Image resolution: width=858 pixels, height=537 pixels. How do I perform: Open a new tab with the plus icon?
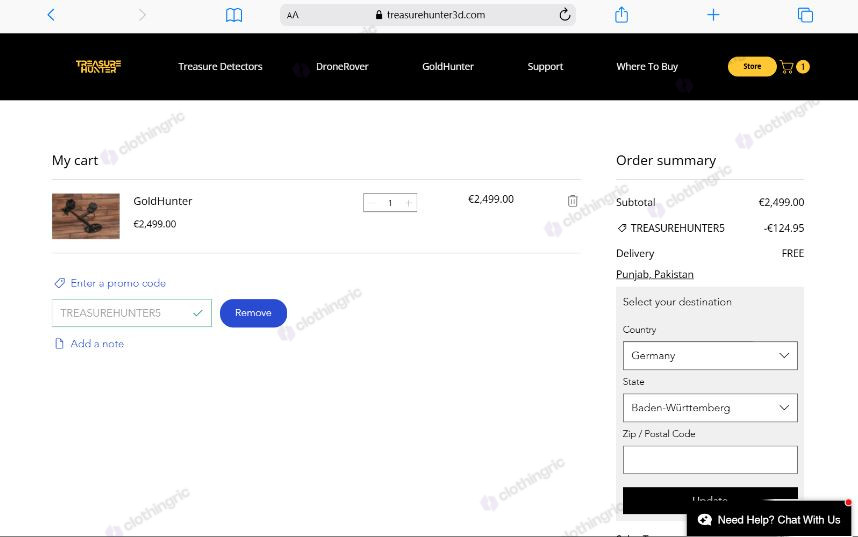(x=713, y=15)
